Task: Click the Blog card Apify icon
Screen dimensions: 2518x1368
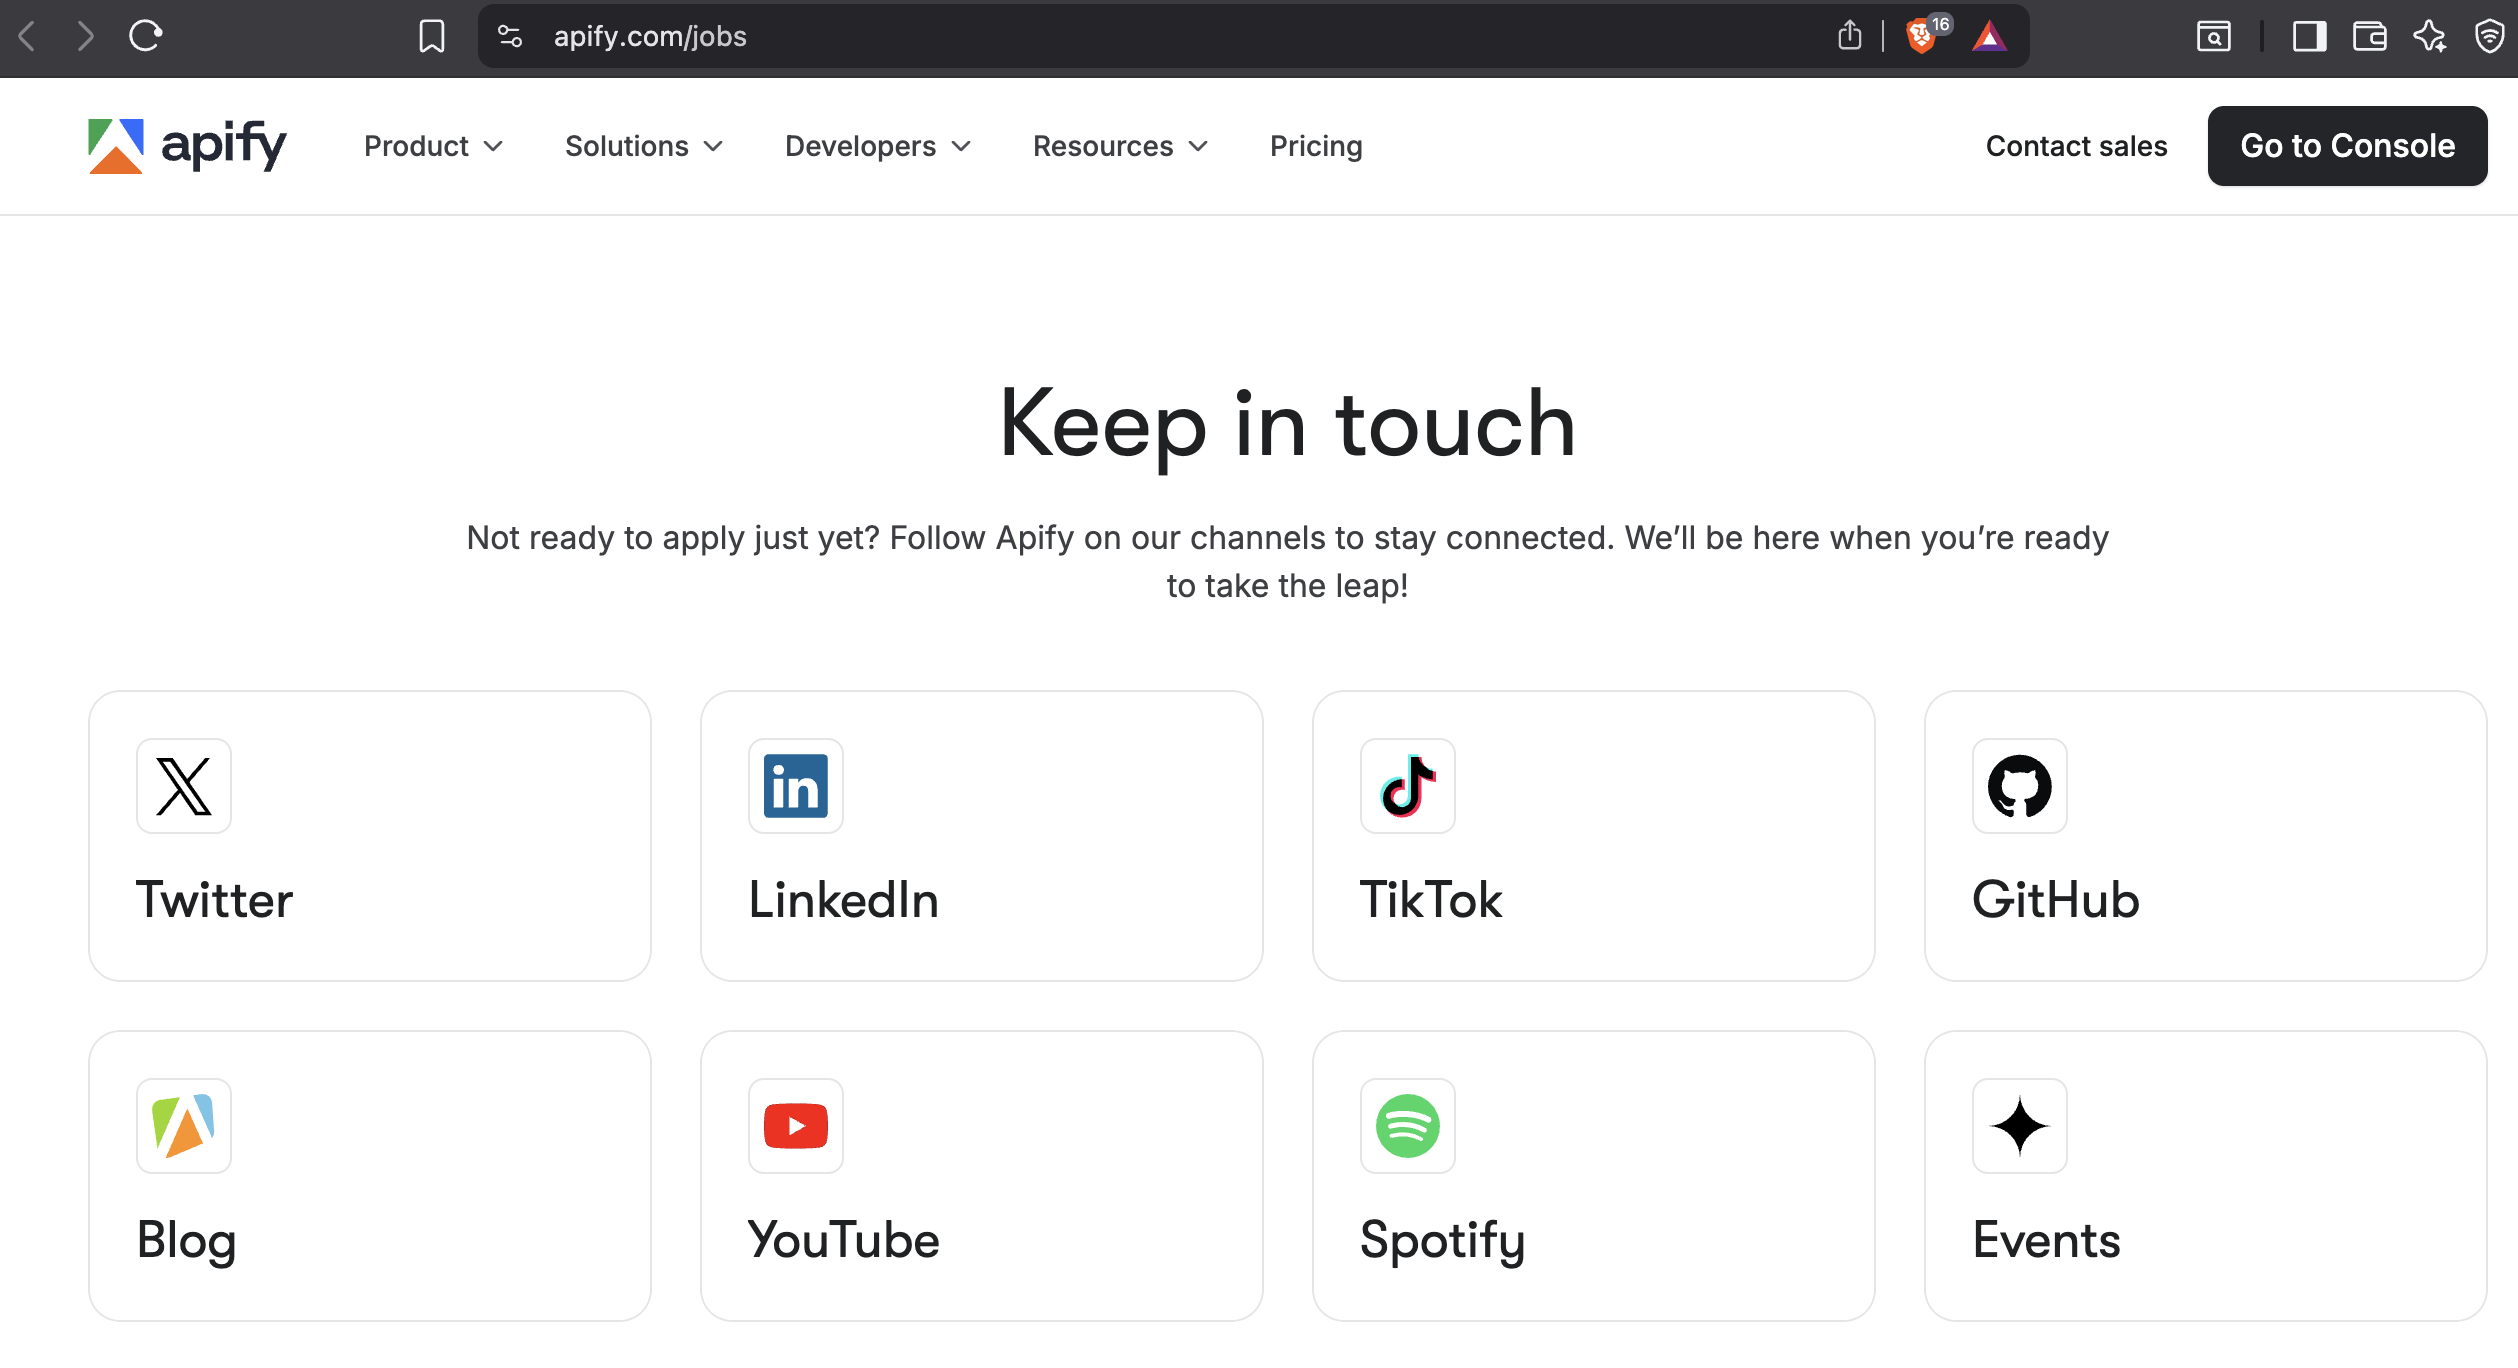Action: click(184, 1126)
